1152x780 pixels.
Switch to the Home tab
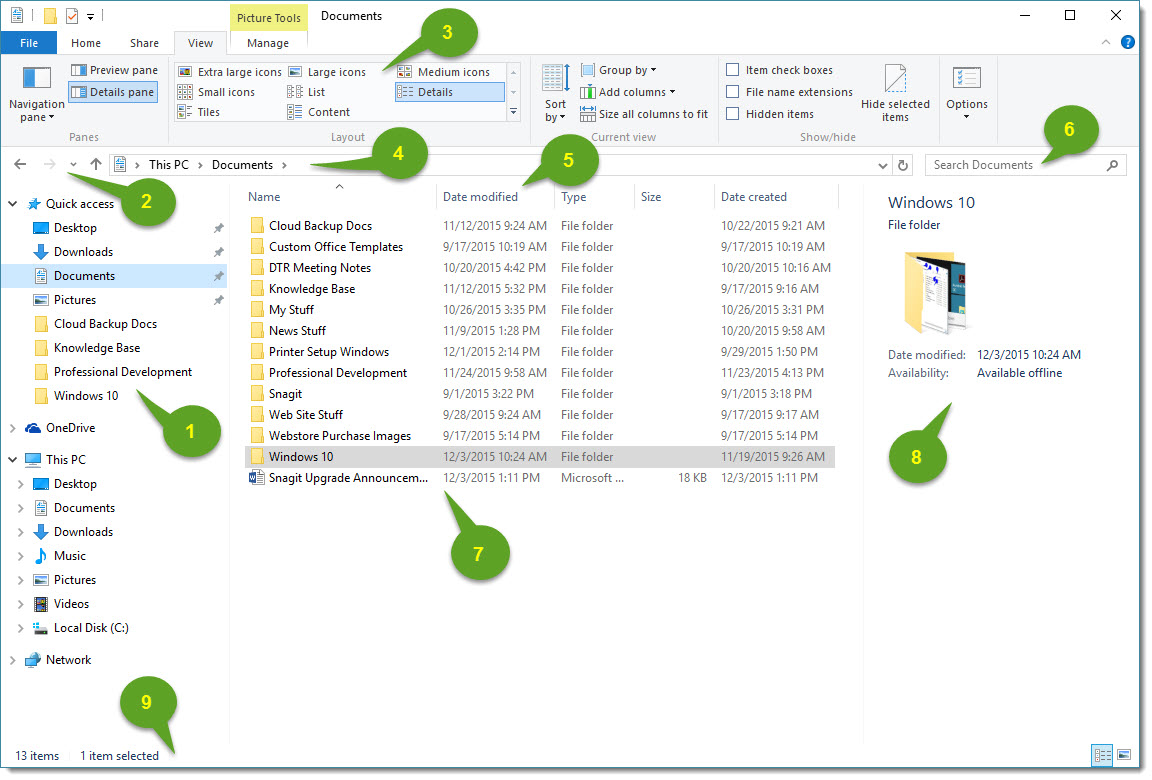click(85, 43)
